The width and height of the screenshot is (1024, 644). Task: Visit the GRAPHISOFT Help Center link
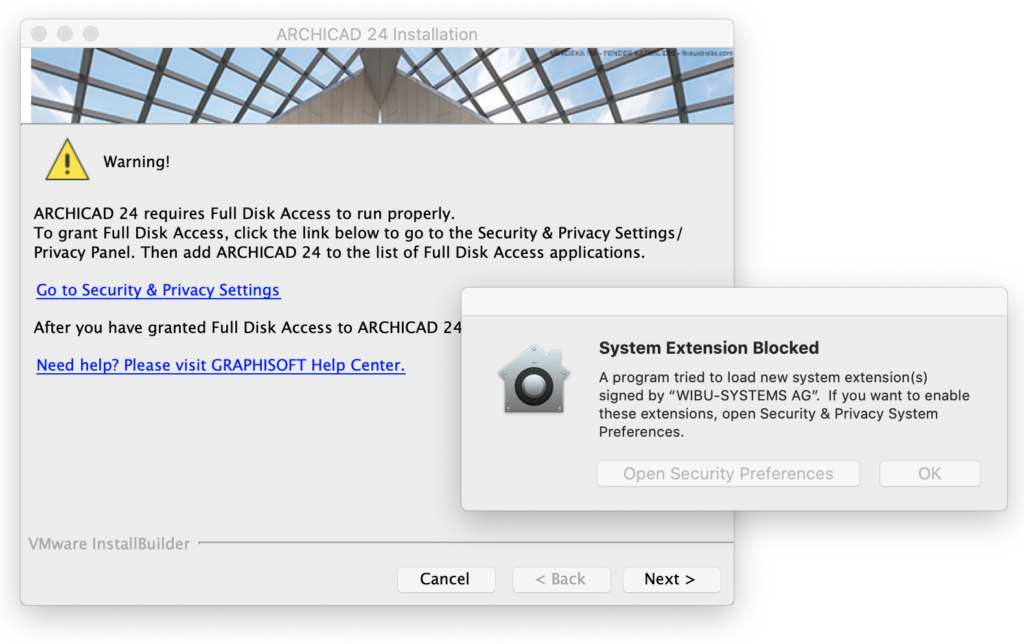click(220, 365)
